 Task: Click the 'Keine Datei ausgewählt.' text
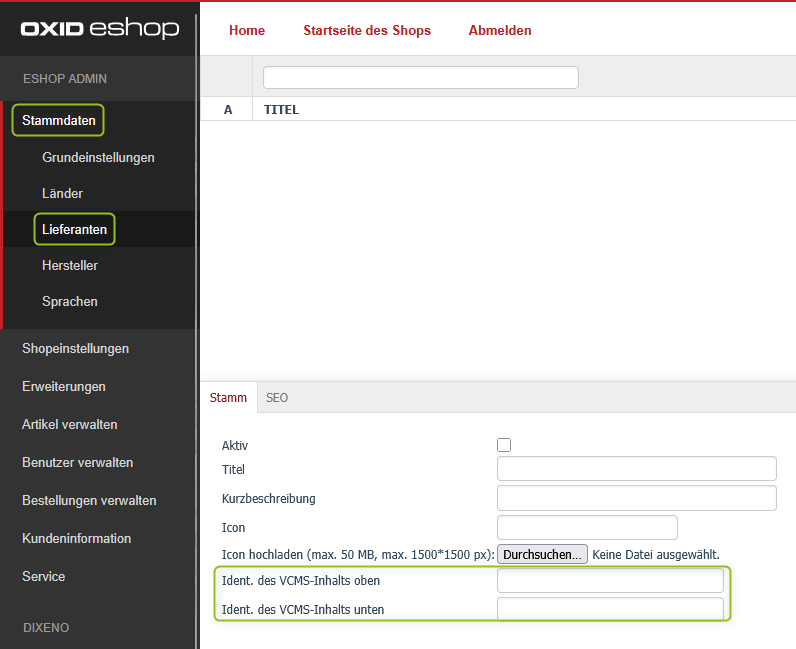coord(656,555)
